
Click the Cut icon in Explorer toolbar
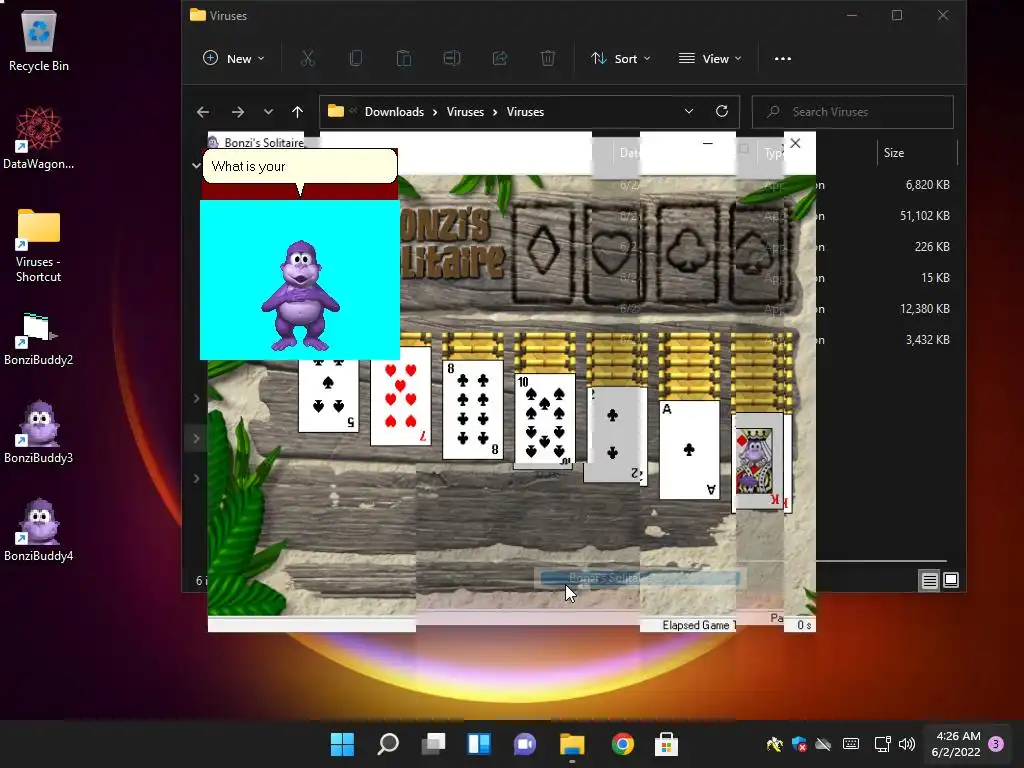click(x=308, y=59)
